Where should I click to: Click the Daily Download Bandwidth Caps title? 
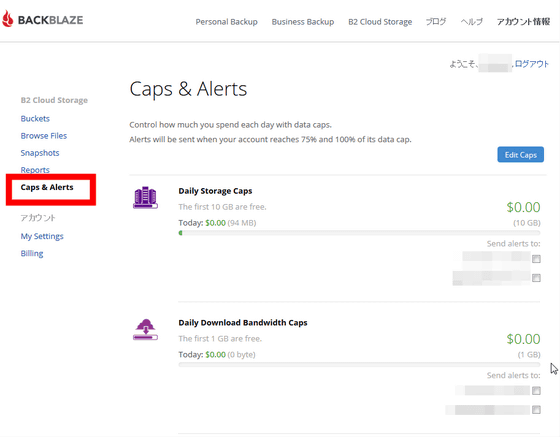point(243,323)
